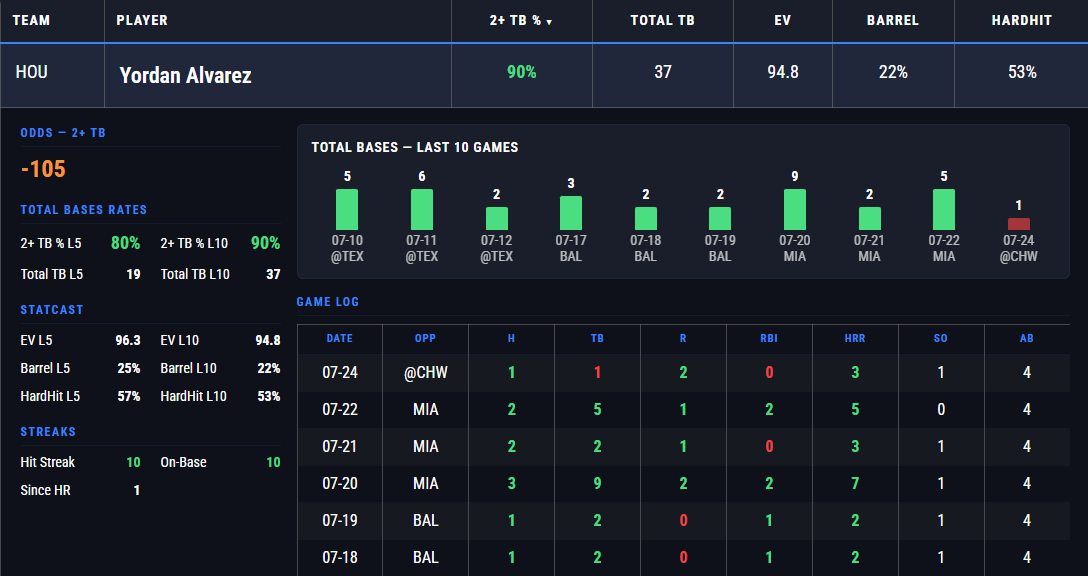Click the ODDS — 2+ TB section heading

click(63, 133)
